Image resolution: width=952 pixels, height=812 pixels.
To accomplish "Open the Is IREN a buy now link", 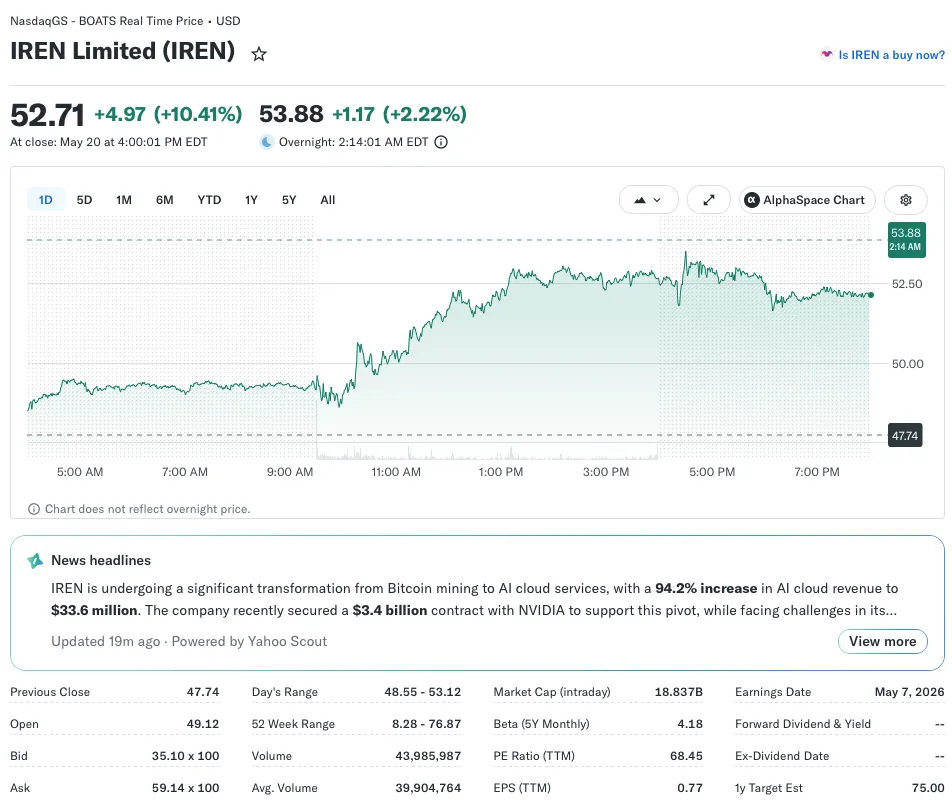I will point(891,55).
